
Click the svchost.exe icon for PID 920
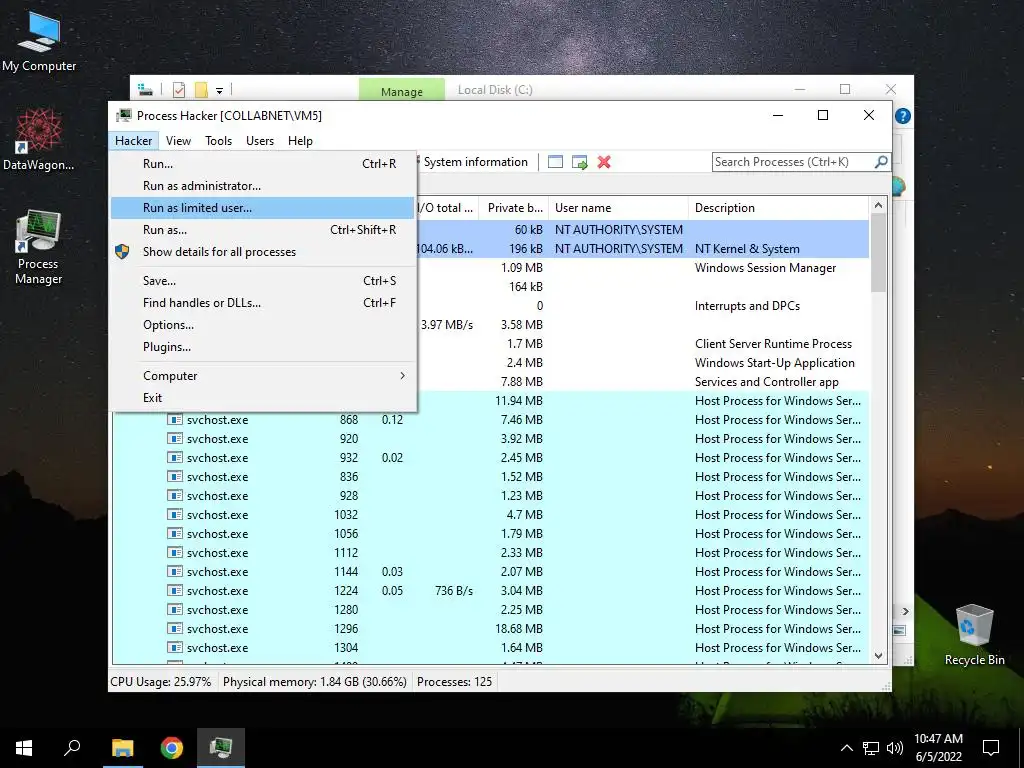(x=174, y=438)
